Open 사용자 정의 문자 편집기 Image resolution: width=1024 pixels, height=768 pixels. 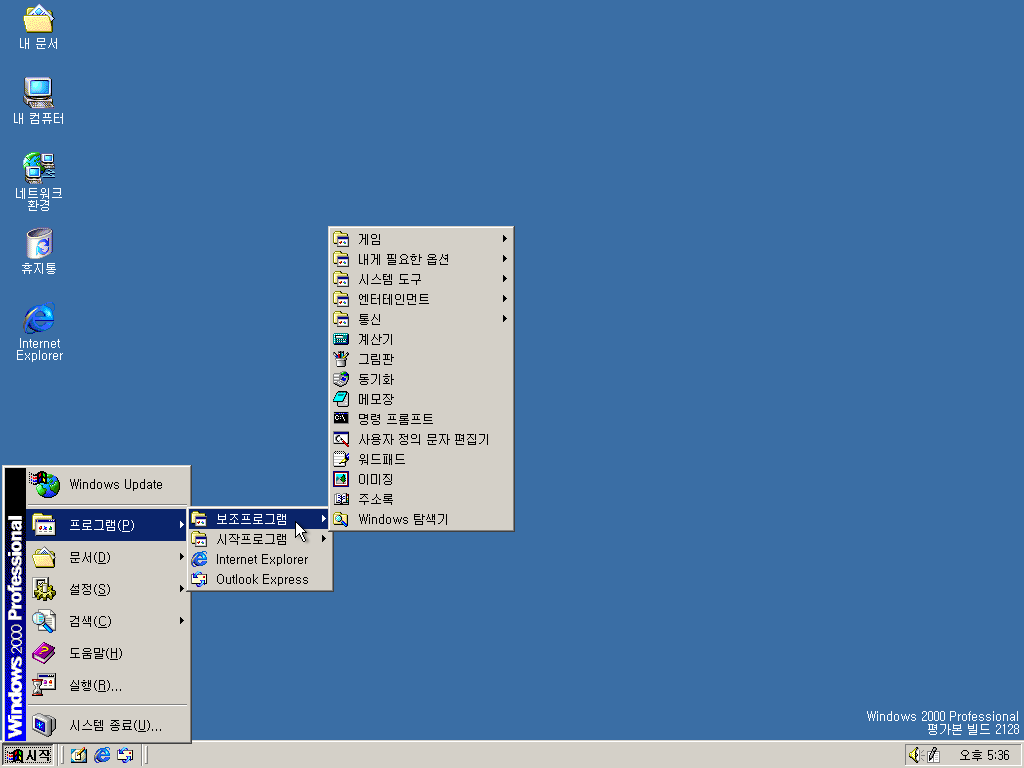[x=421, y=440]
